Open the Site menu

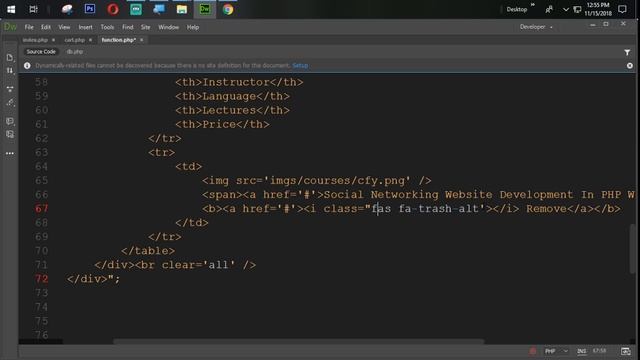tap(145, 27)
